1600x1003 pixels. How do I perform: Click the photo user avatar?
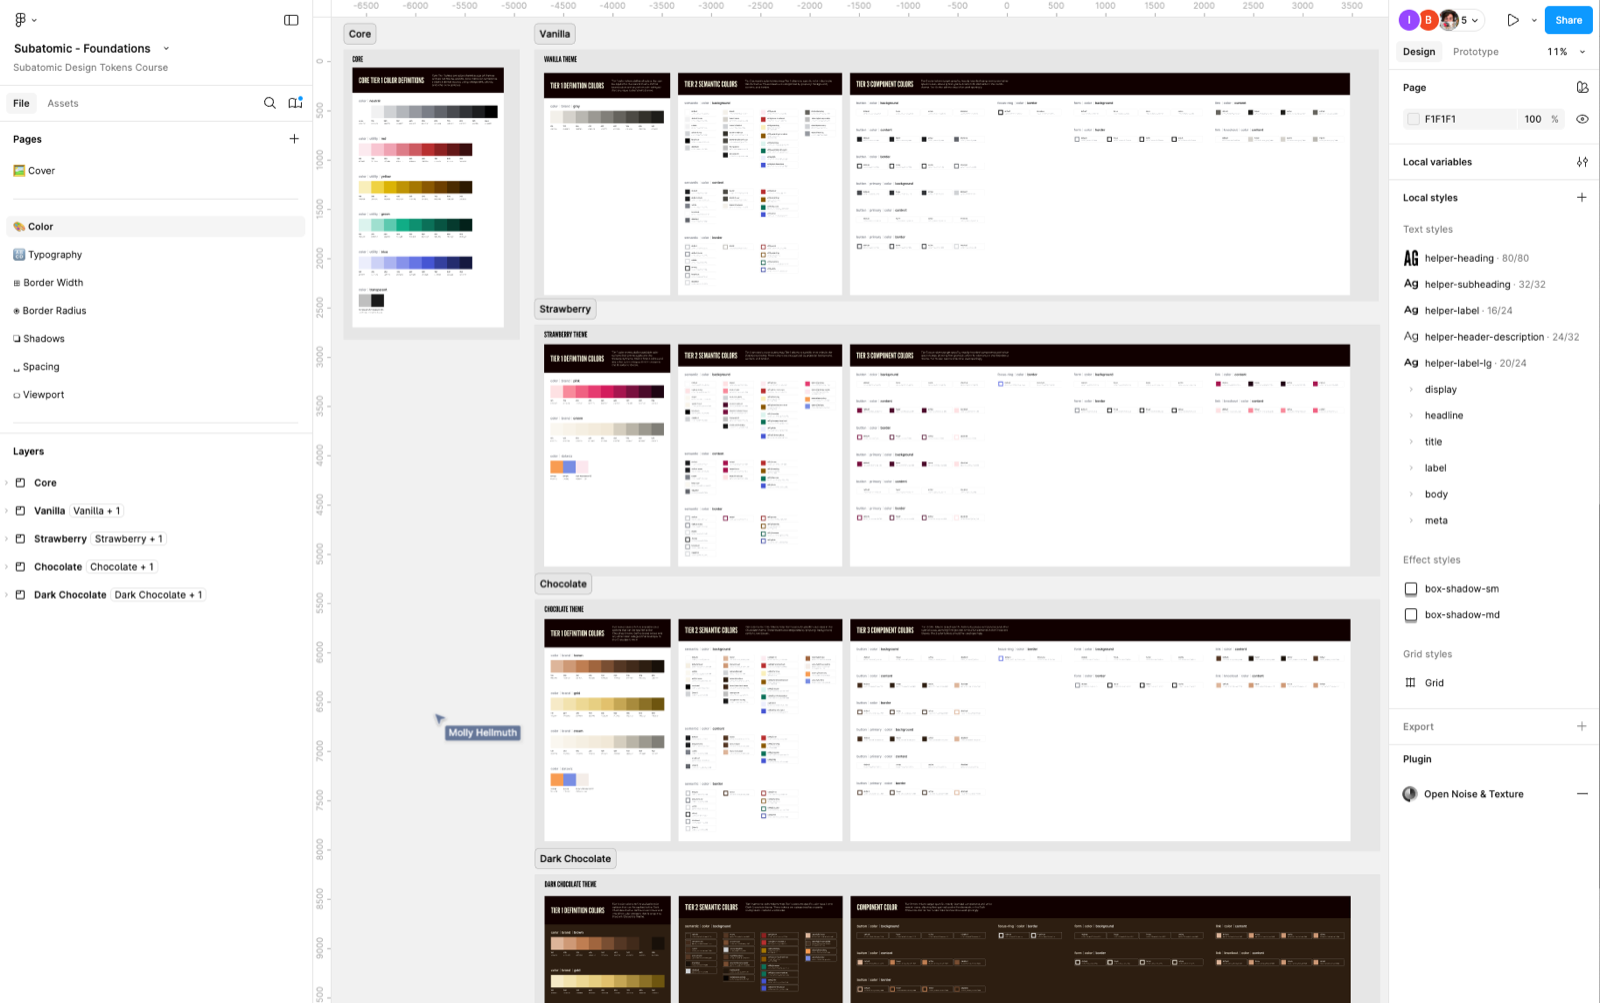point(1448,20)
